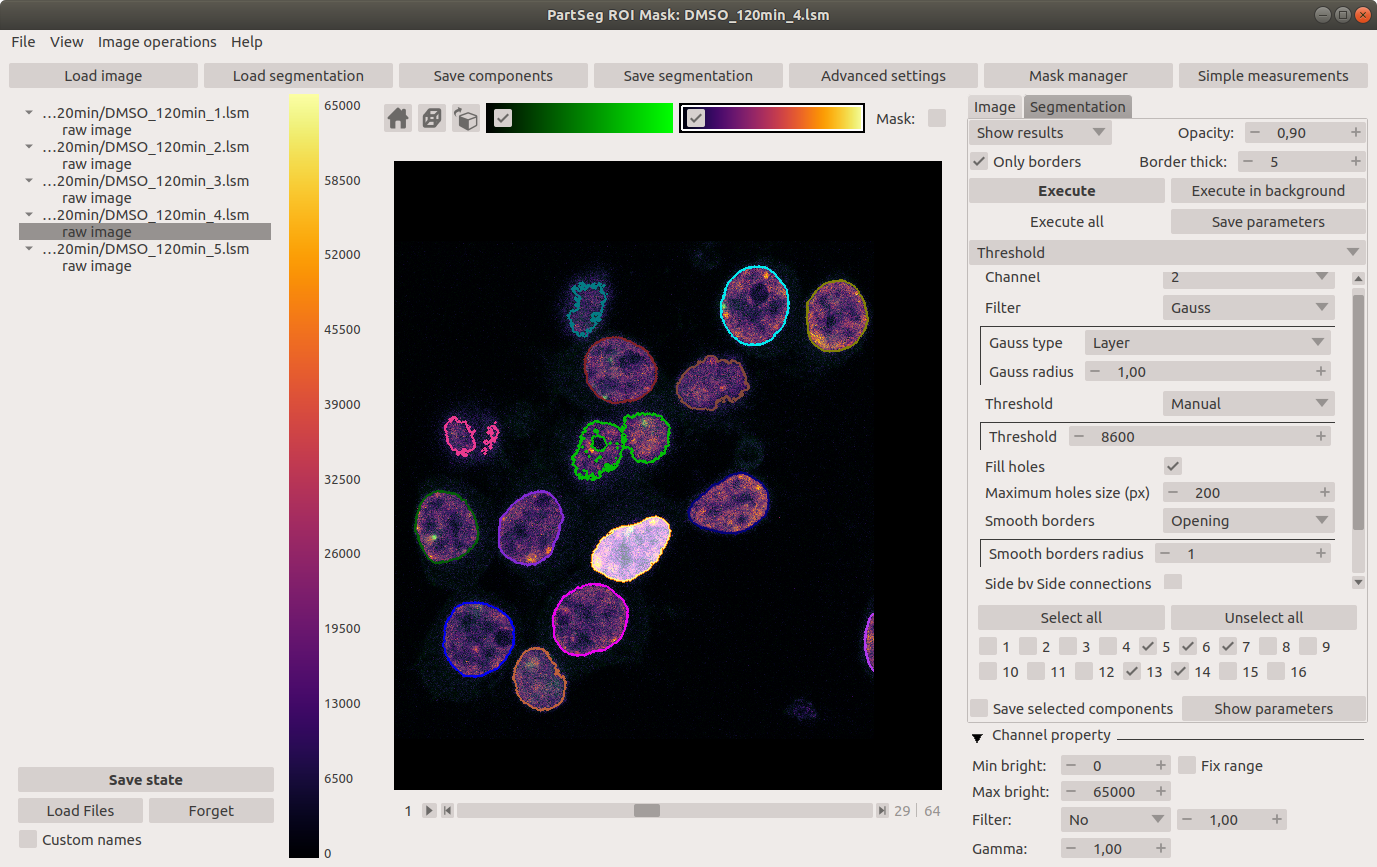Switch to the Segmentation tab
Viewport: 1377px width, 867px height.
coord(1078,107)
